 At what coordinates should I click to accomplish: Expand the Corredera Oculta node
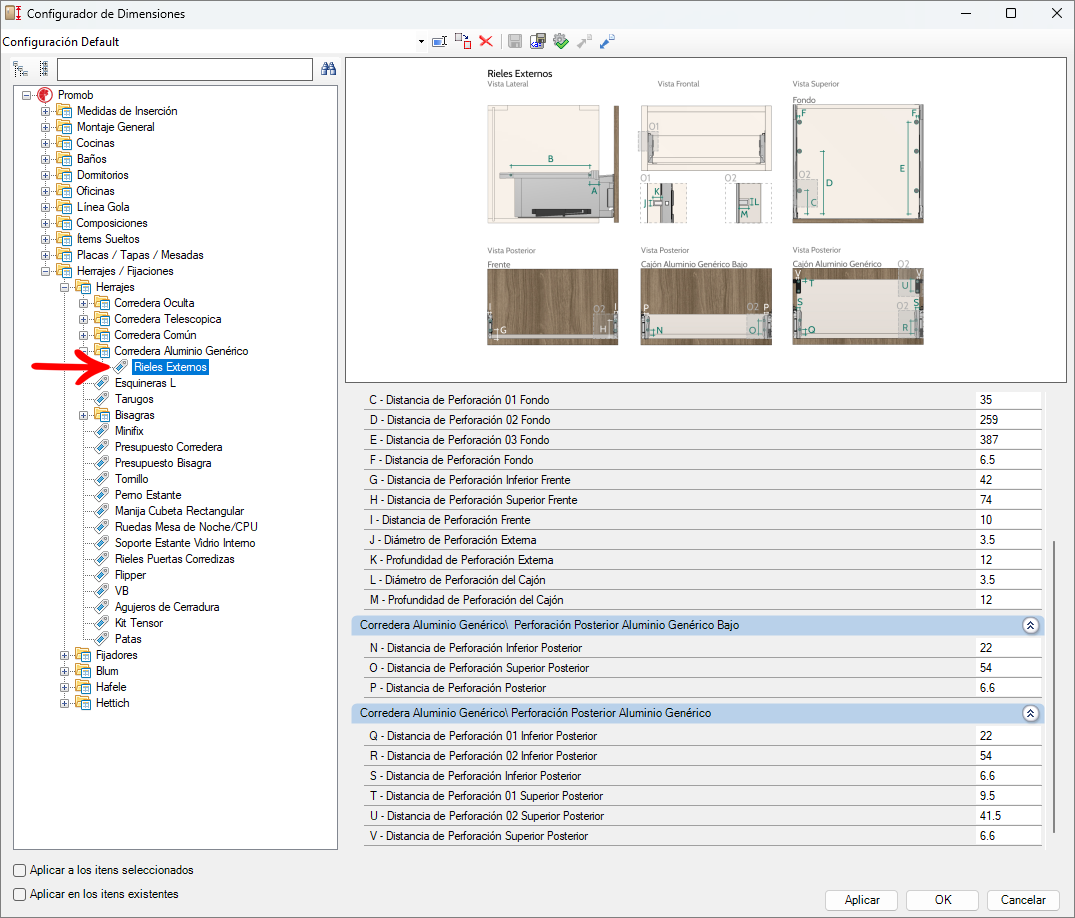(84, 302)
